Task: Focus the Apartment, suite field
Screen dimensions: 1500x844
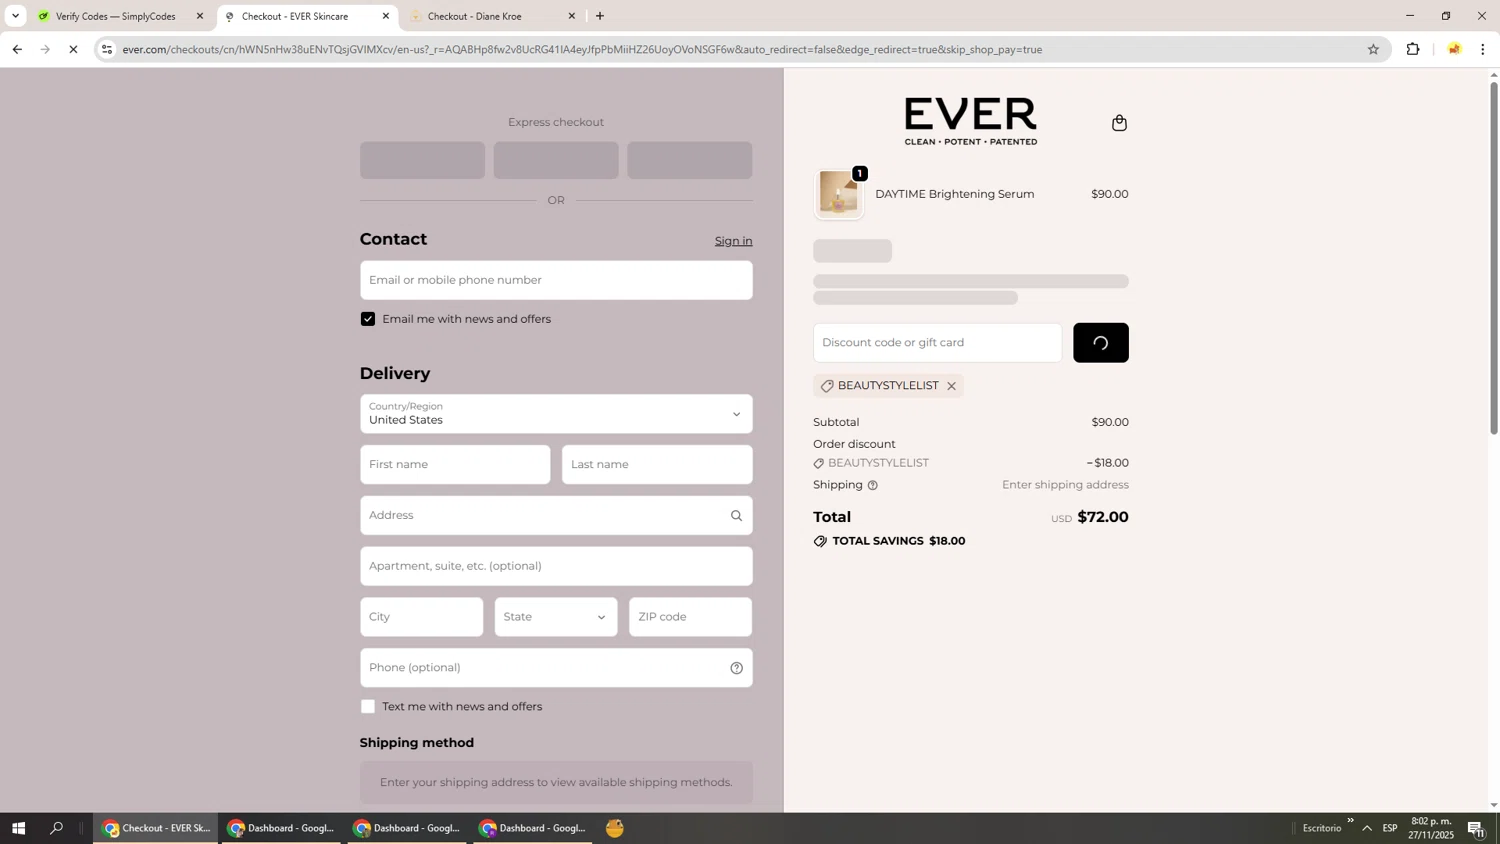Action: 556,566
